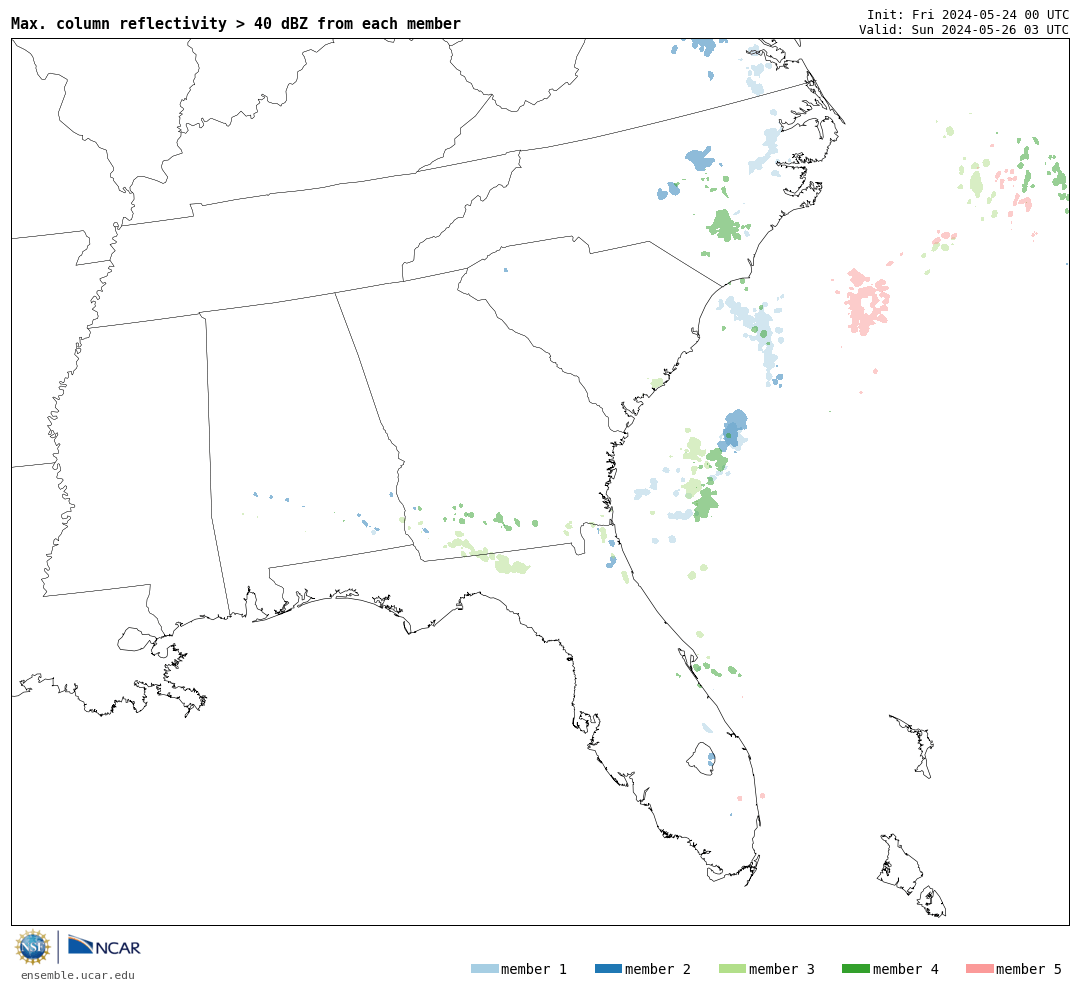The image size is (1080, 988).
Task: Click the large pink member 5 blob offshore
Action: [866, 302]
